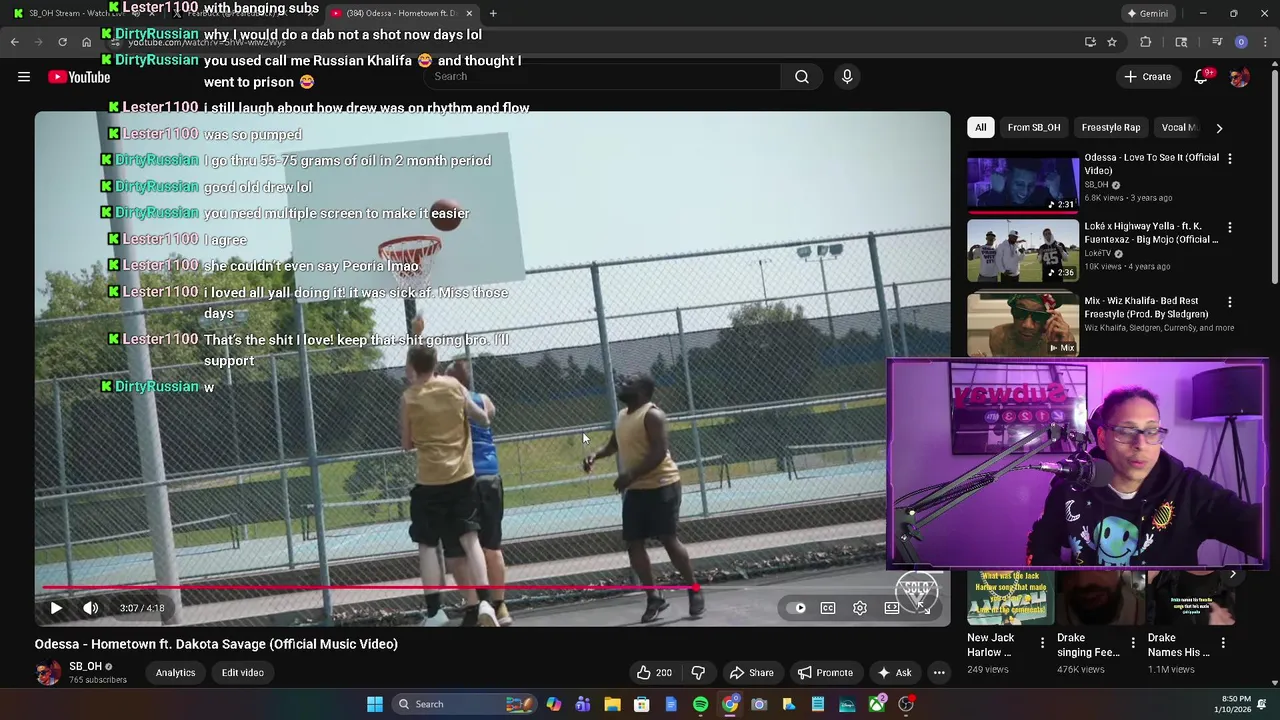Screen dimensions: 1280x720
Task: Open menu for Loké x Highway Yella video
Action: [1230, 228]
